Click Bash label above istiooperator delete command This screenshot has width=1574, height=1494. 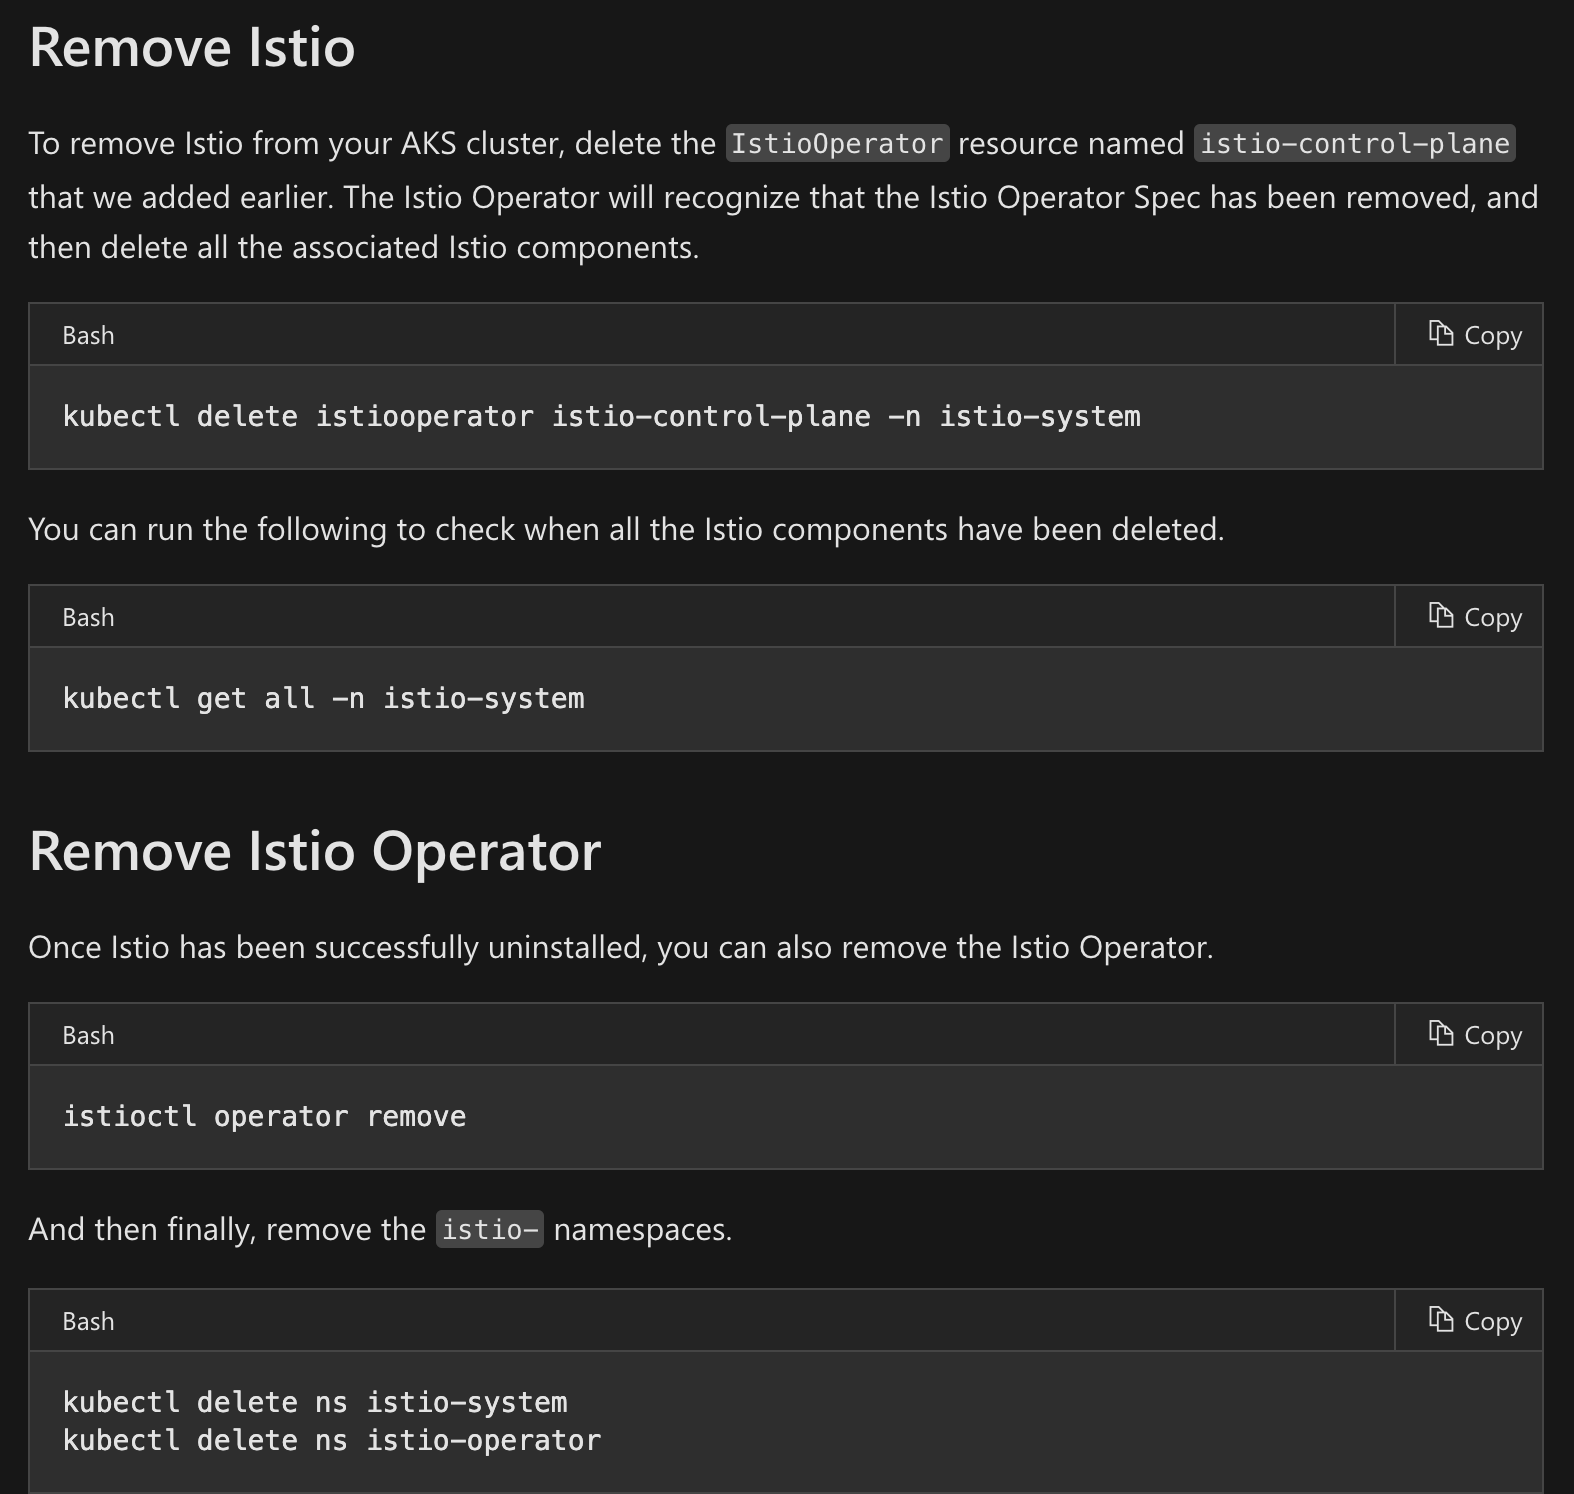(88, 336)
